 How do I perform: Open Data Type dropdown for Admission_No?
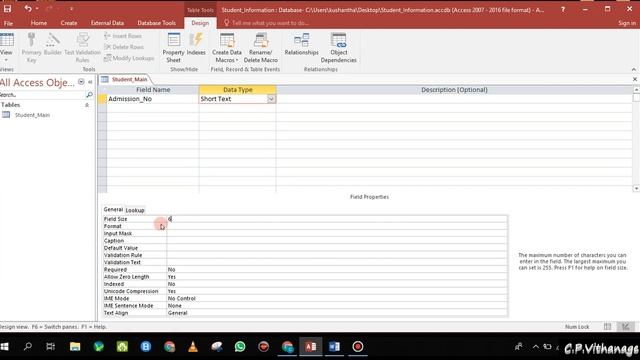point(271,99)
